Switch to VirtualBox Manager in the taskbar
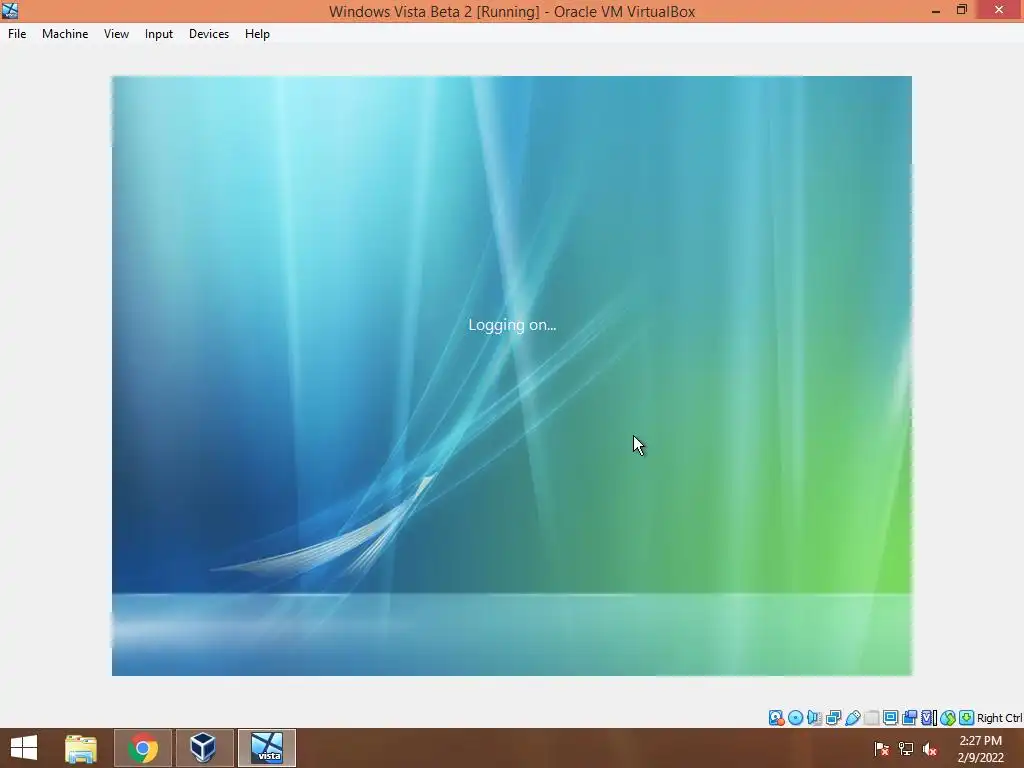This screenshot has width=1024, height=768. pyautogui.click(x=203, y=748)
